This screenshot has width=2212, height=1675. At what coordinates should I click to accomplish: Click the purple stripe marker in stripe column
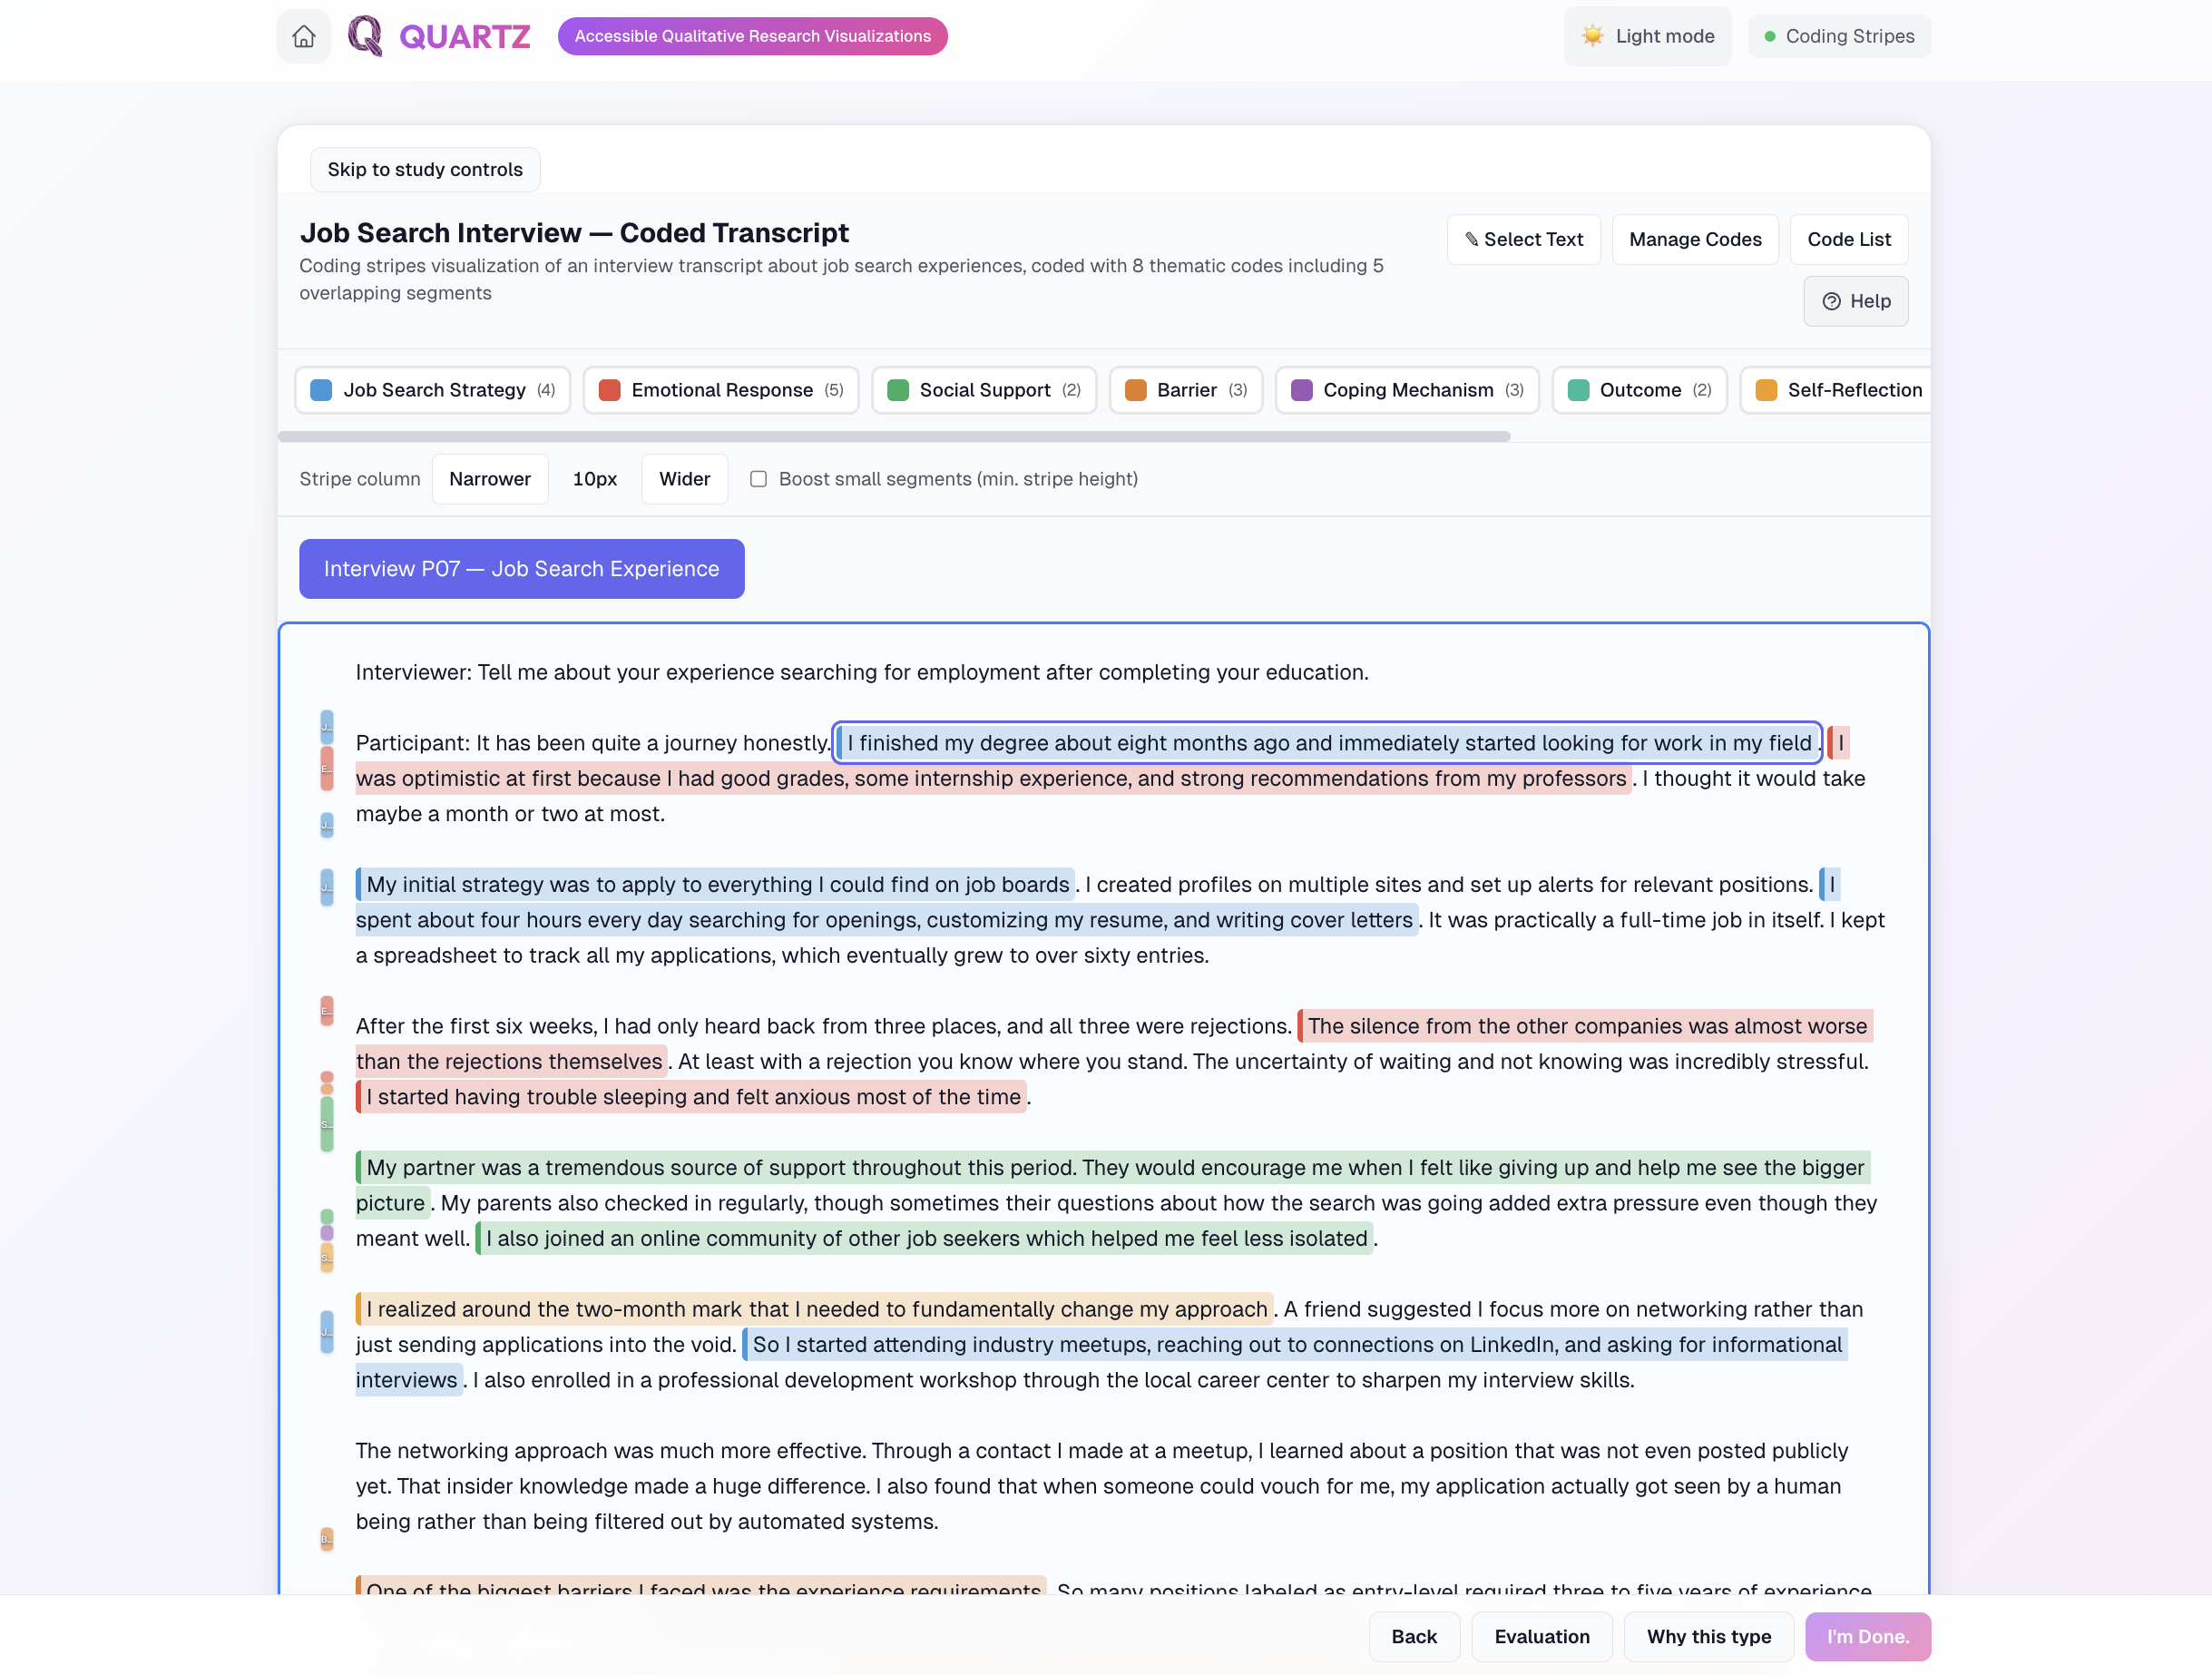(x=327, y=1232)
